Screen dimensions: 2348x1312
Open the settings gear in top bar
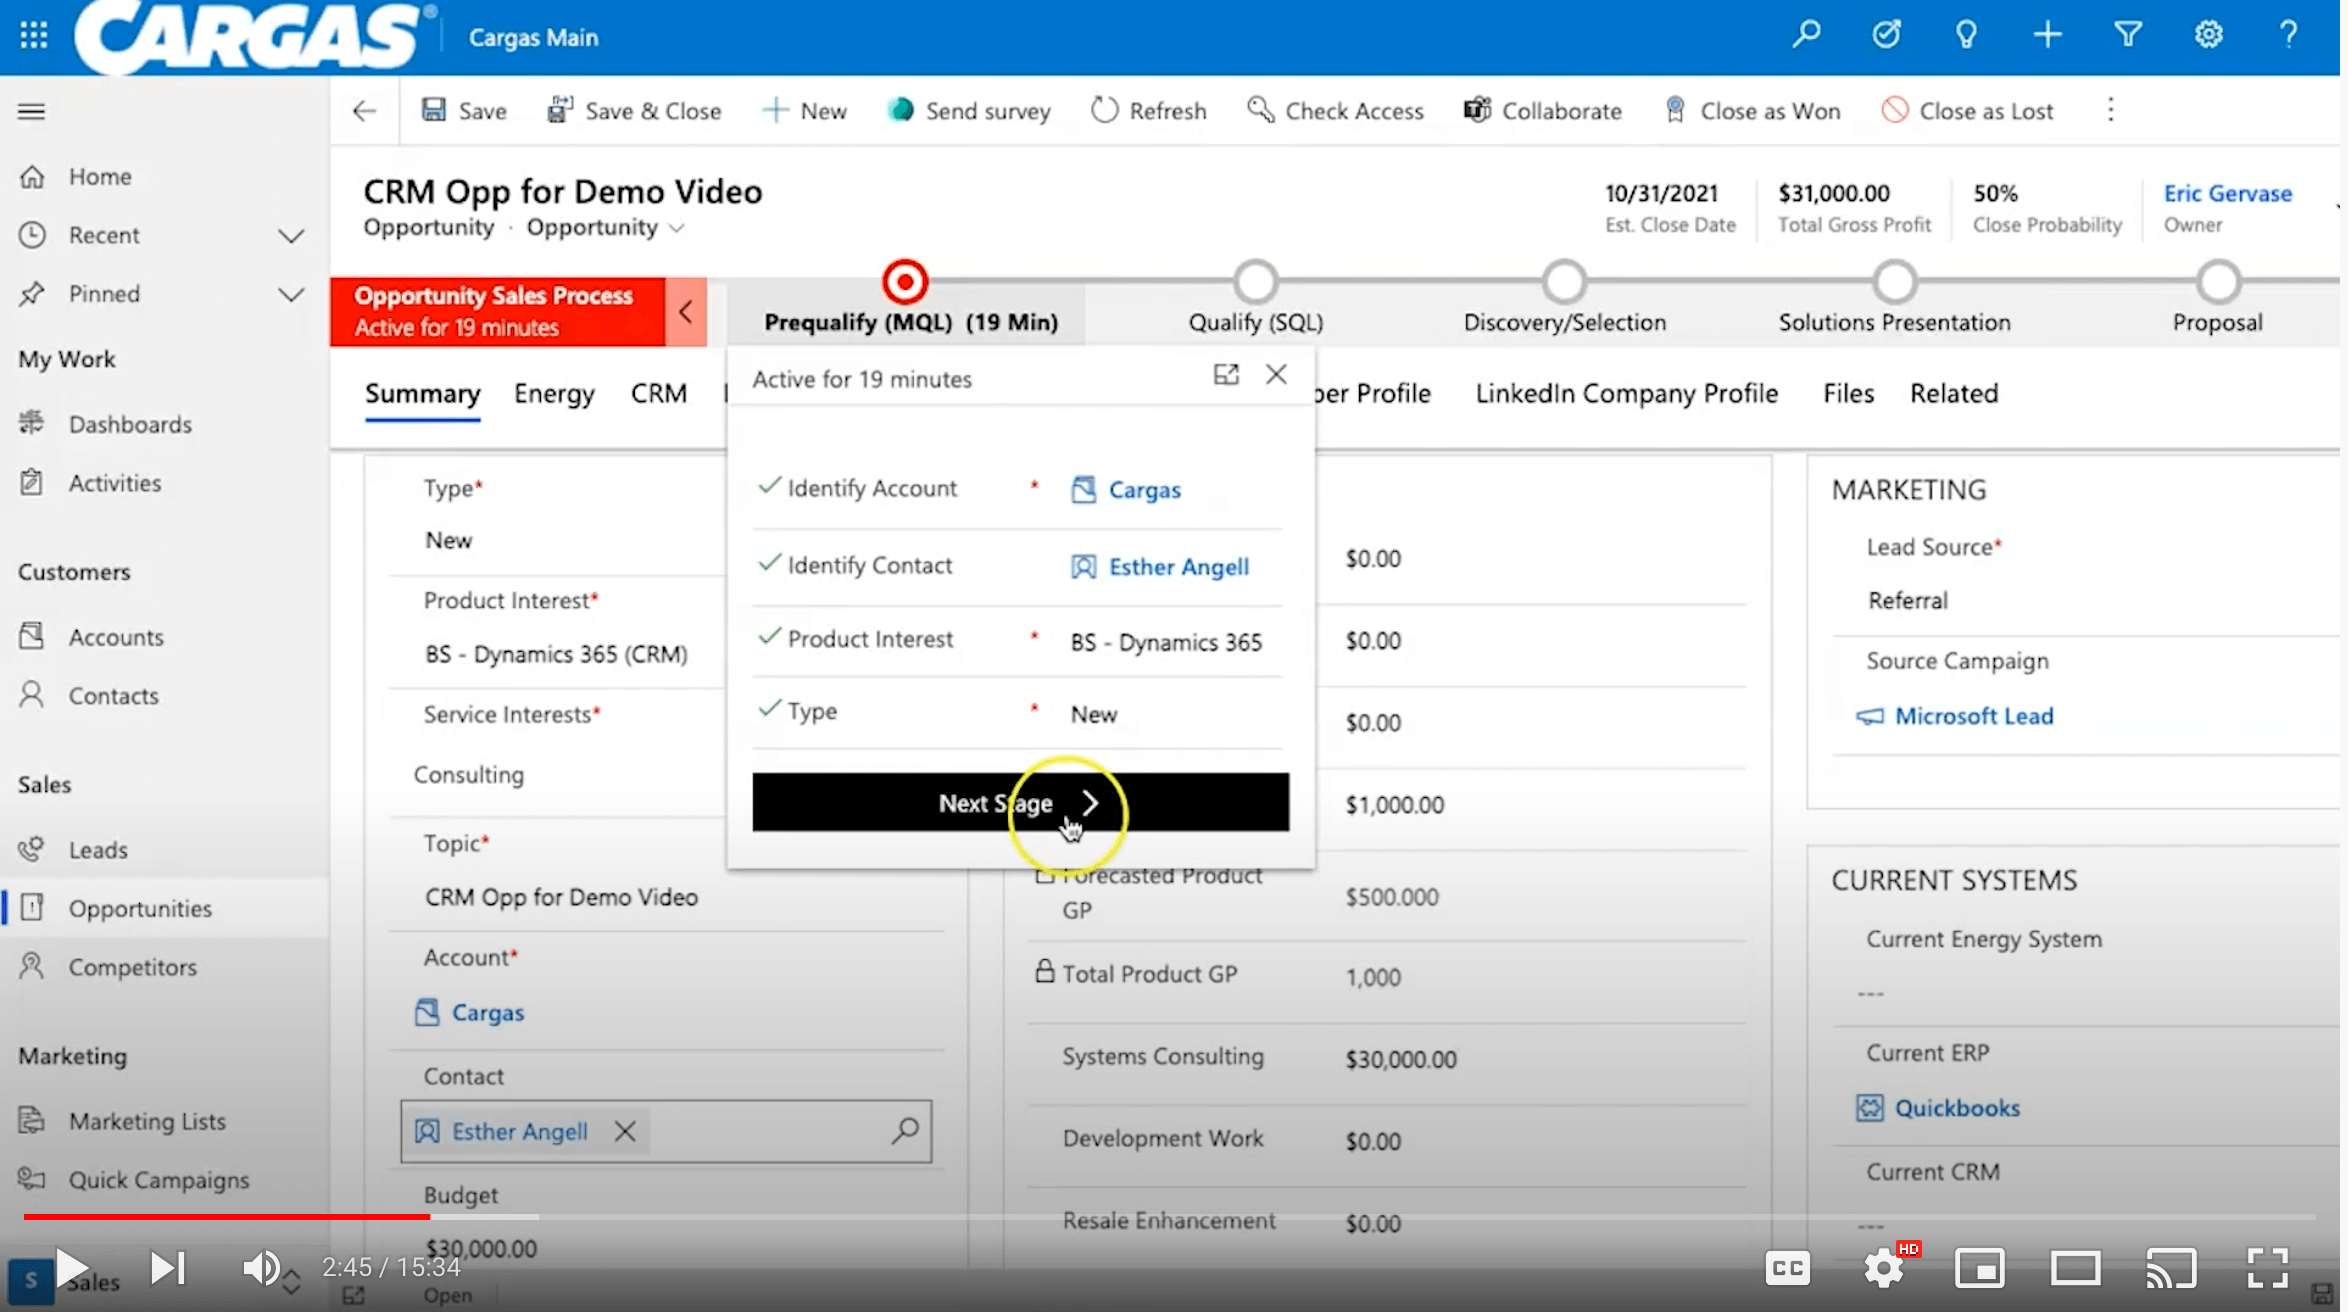(2208, 36)
